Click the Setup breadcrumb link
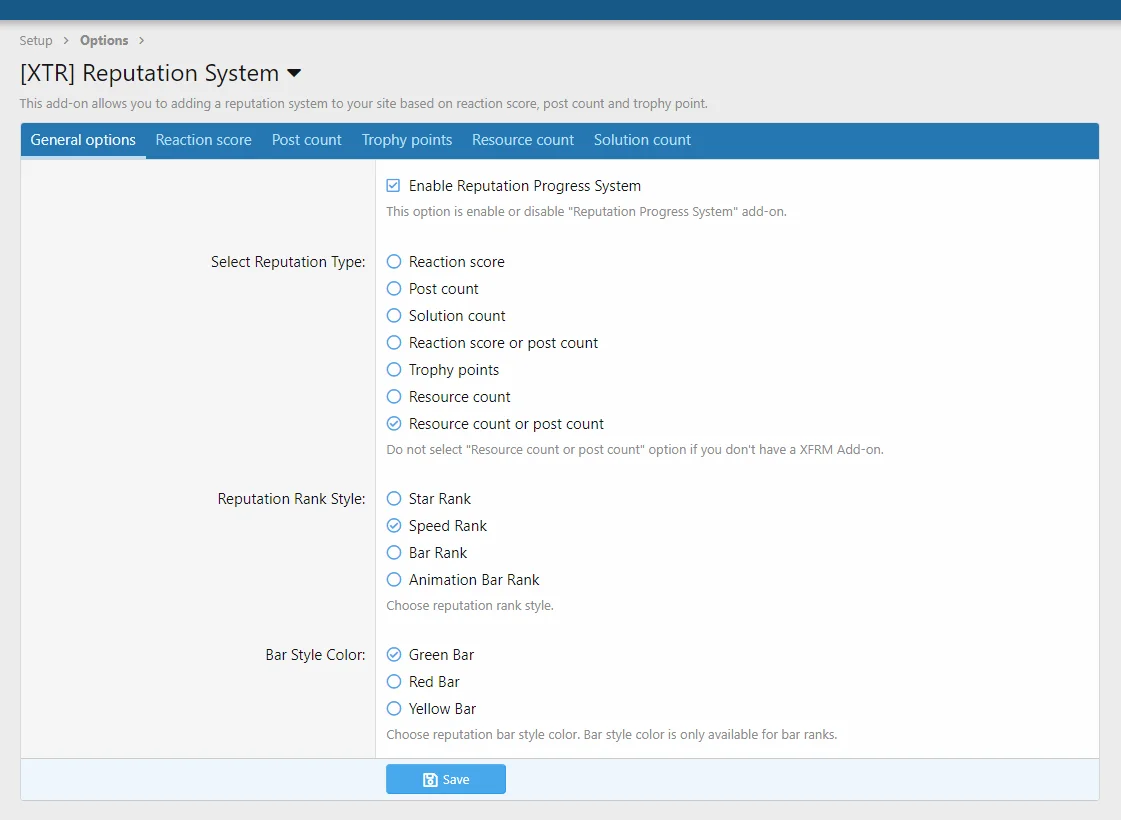This screenshot has width=1121, height=820. pyautogui.click(x=36, y=41)
